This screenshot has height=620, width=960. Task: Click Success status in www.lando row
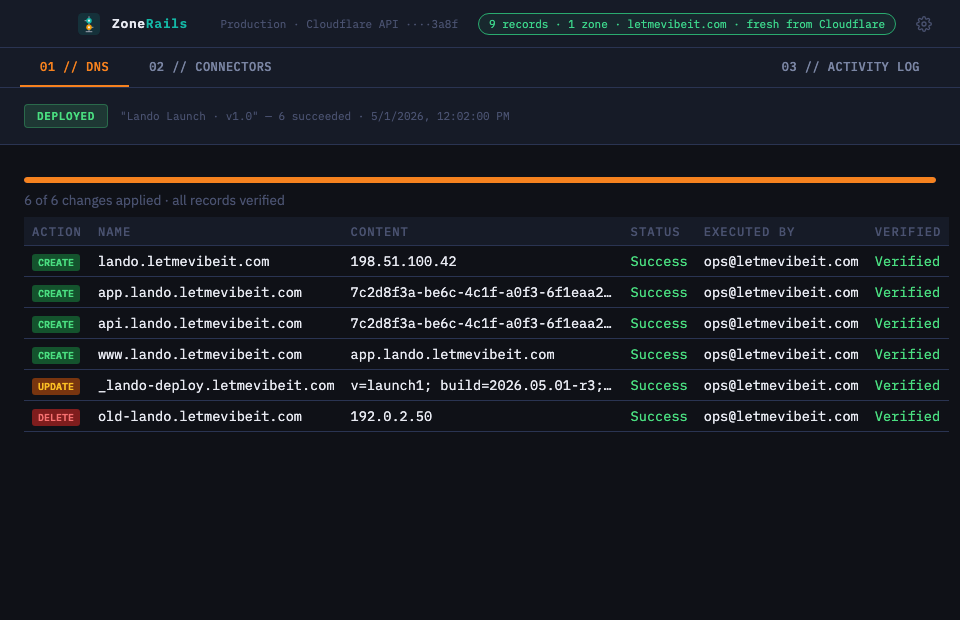[659, 354]
